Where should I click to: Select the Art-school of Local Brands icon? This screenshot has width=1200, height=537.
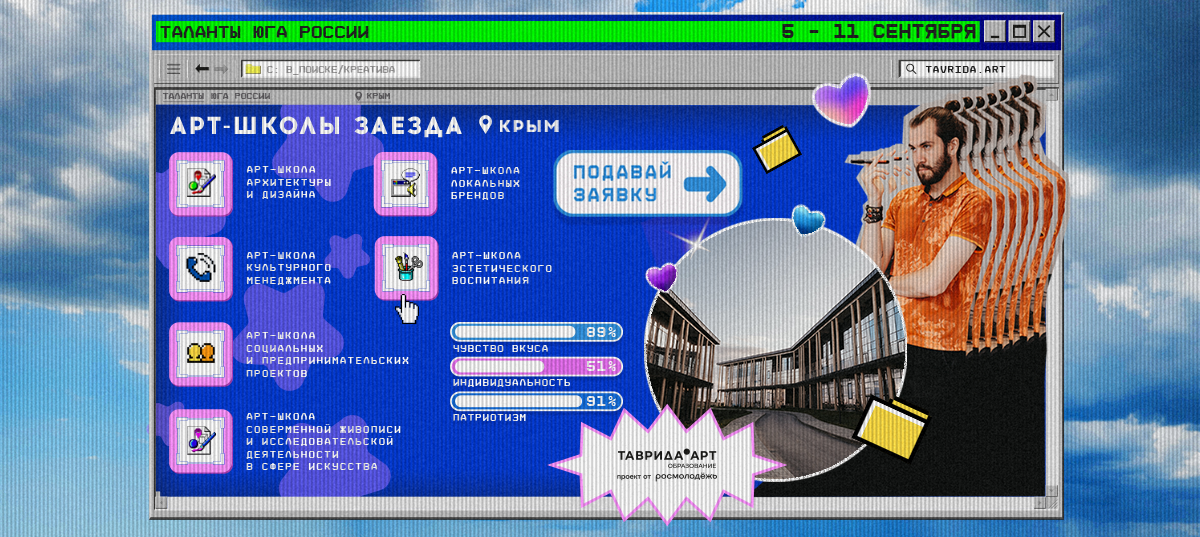405,183
